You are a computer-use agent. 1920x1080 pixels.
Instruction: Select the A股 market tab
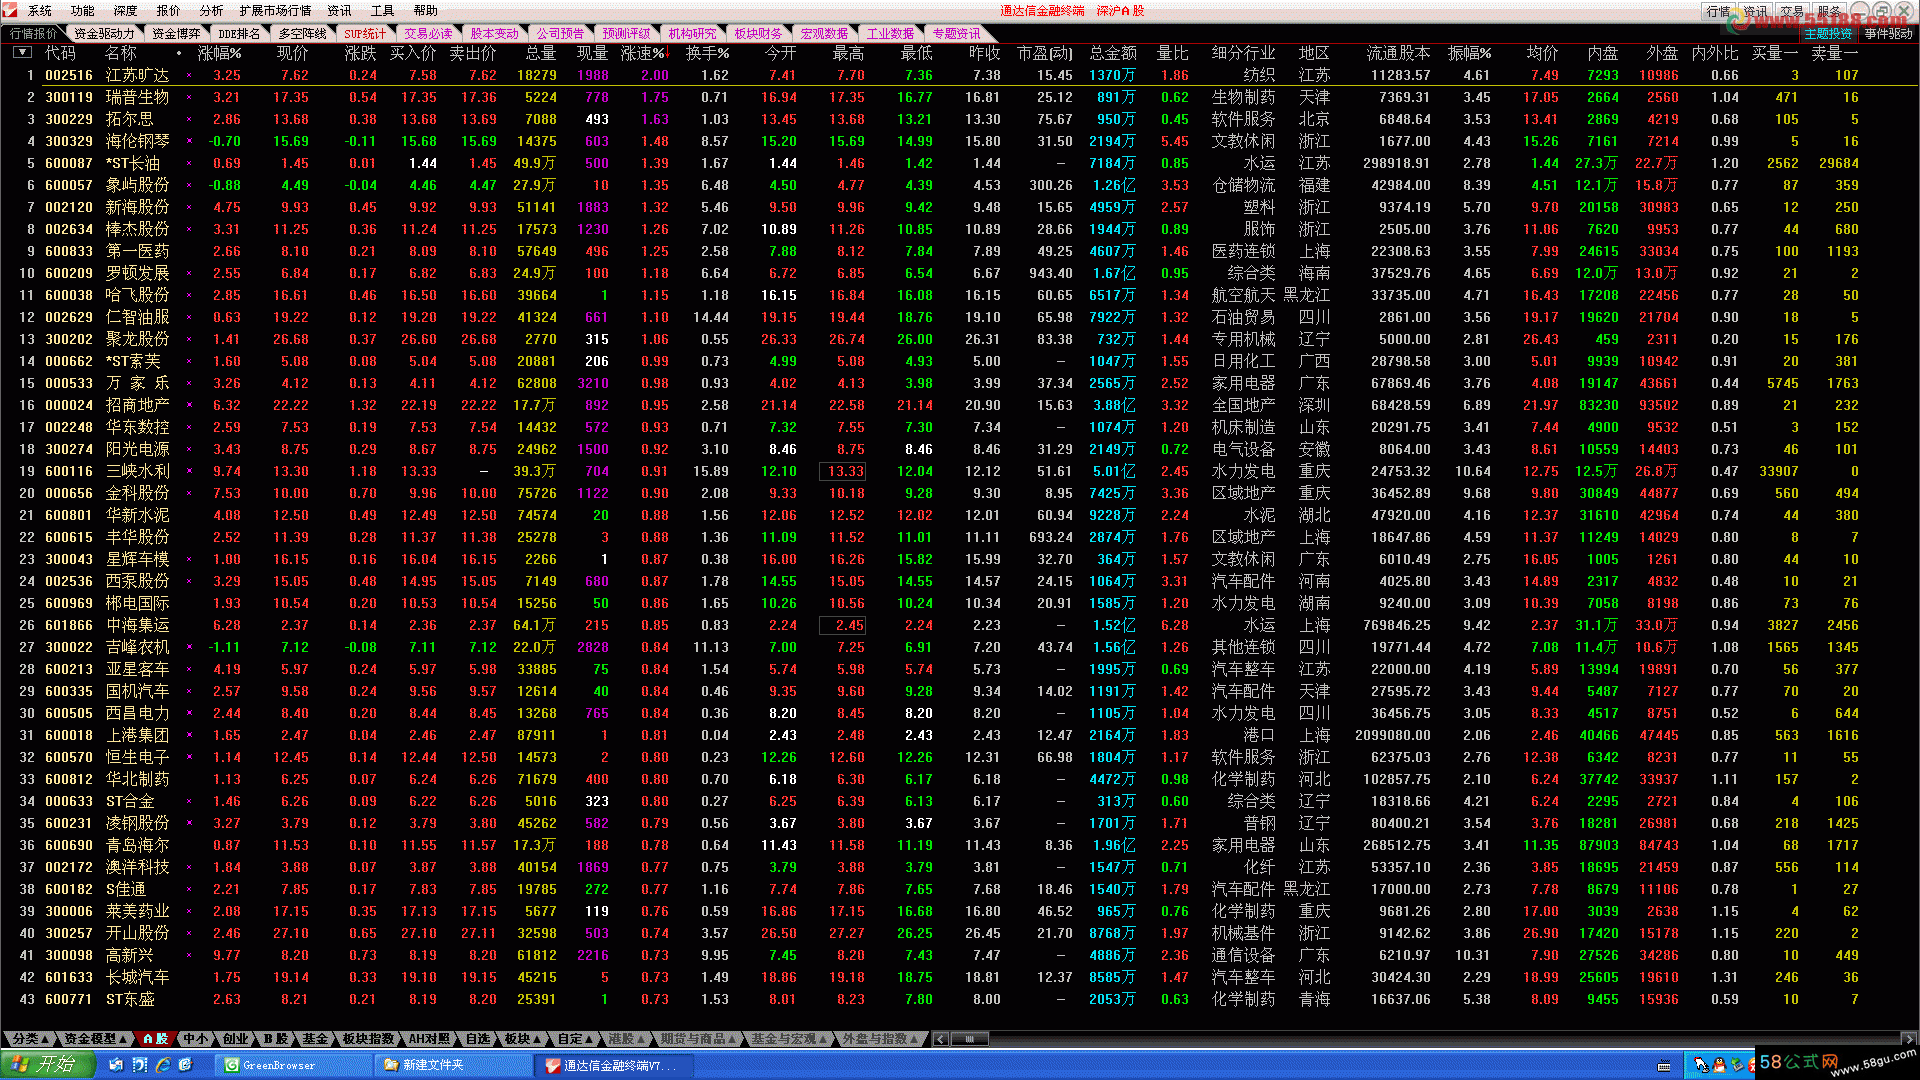[x=155, y=1039]
